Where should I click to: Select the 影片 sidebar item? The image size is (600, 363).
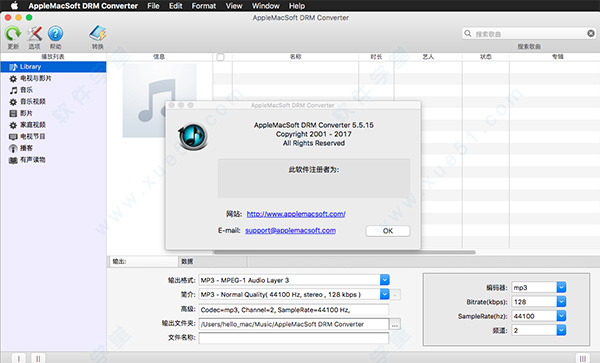[54, 113]
